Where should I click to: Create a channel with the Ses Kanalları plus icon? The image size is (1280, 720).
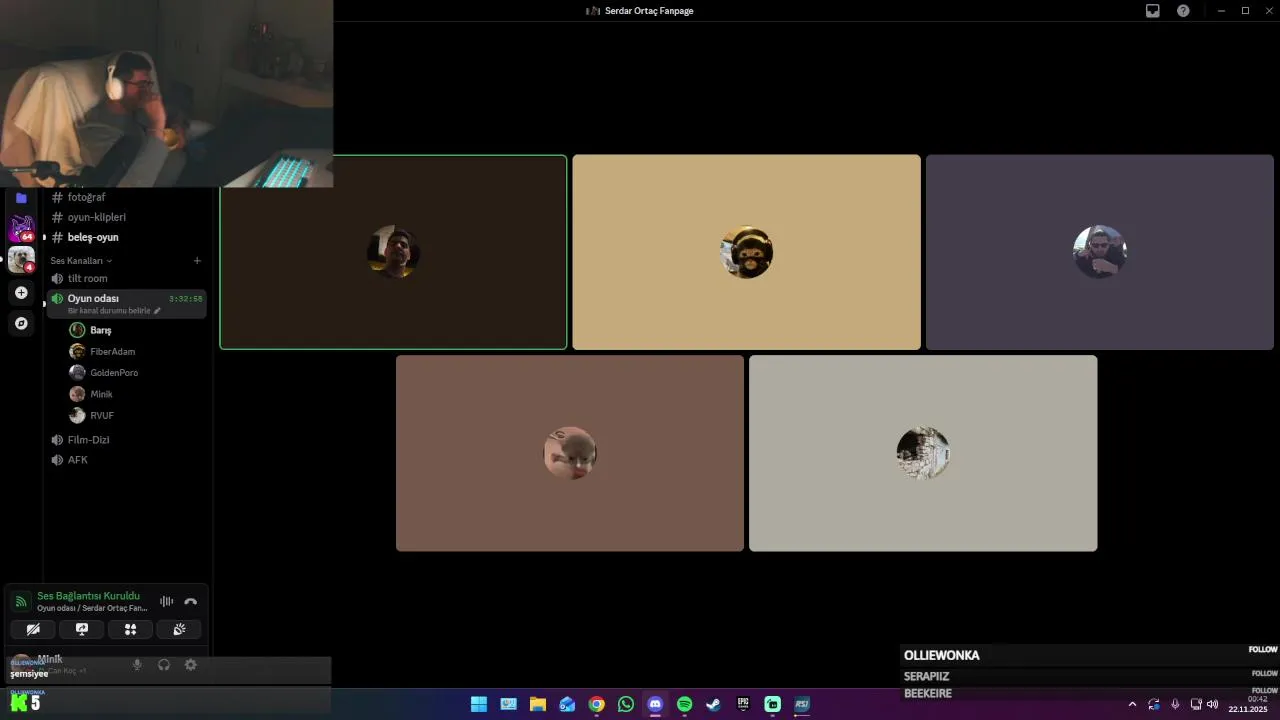[197, 260]
